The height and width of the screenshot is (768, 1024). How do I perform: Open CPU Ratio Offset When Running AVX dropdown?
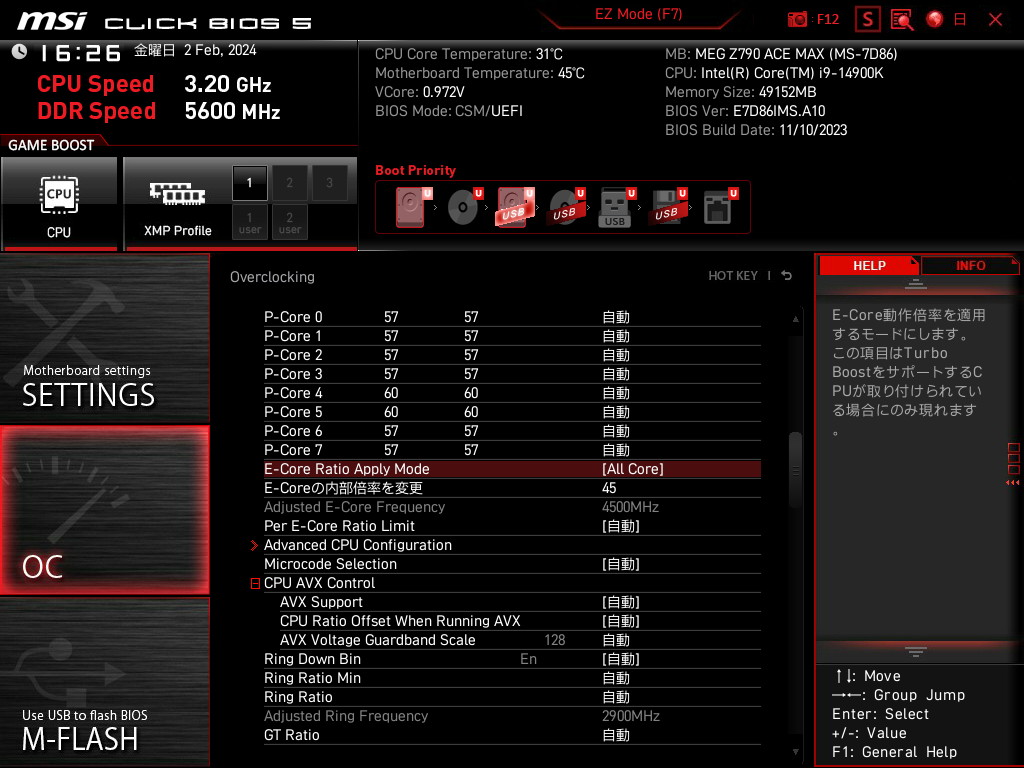[x=620, y=621]
